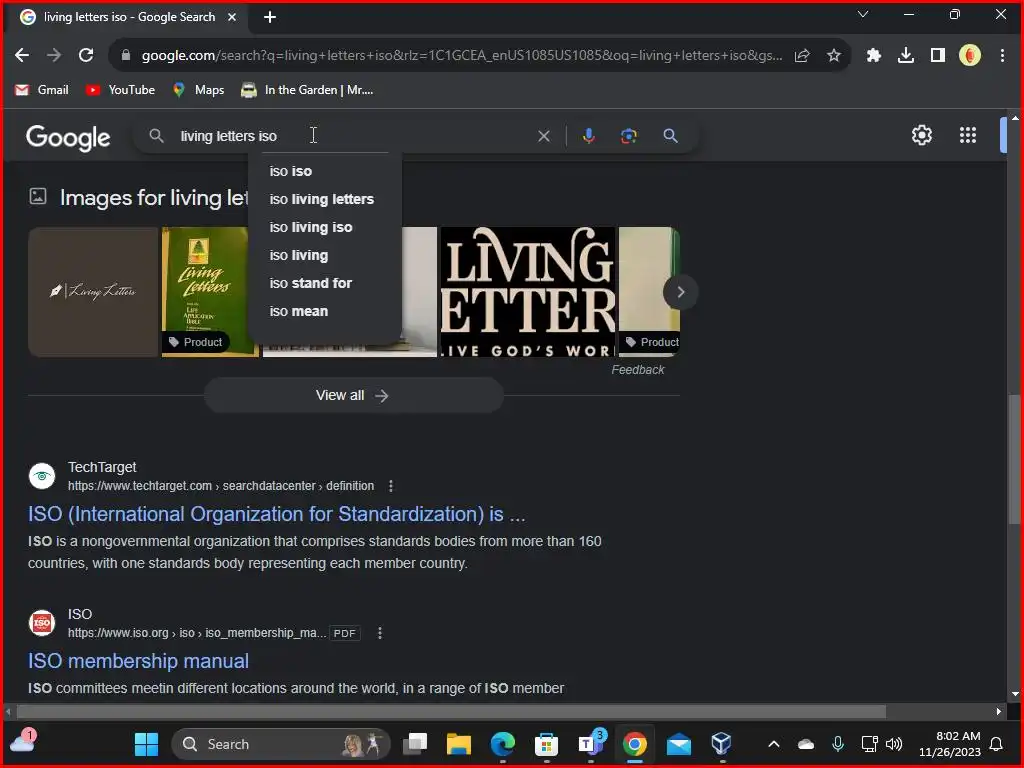Open the VirtualBox cube icon on taskbar
The width and height of the screenshot is (1024, 768).
coord(722,744)
